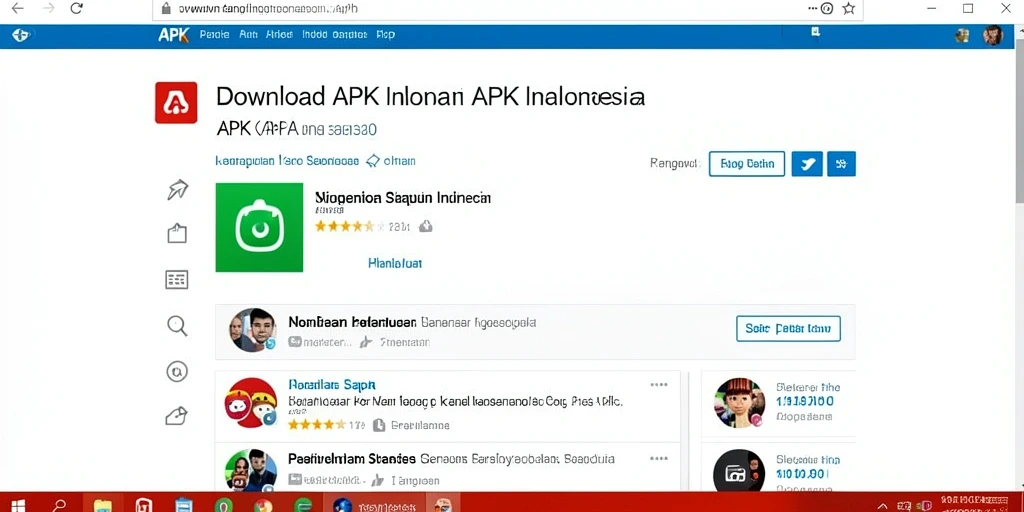The width and height of the screenshot is (1024, 512).
Task: Click the folder sidebar icon
Action: tap(177, 234)
